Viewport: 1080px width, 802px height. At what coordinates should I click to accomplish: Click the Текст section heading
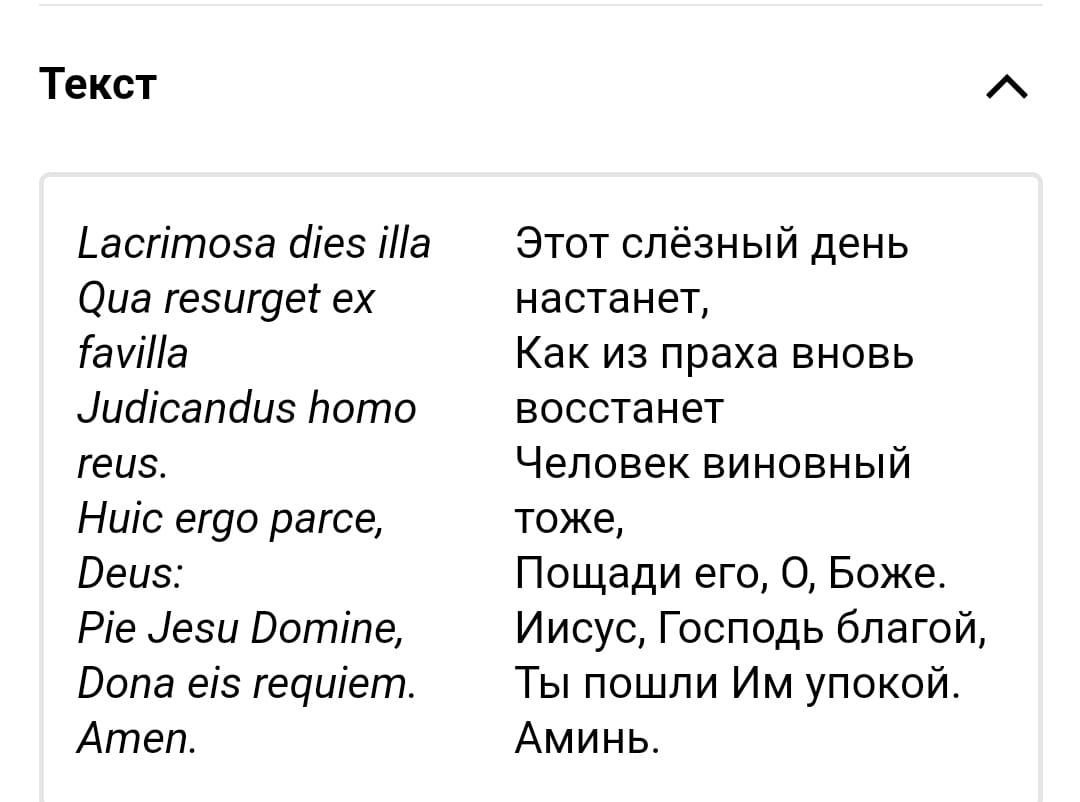[x=98, y=84]
